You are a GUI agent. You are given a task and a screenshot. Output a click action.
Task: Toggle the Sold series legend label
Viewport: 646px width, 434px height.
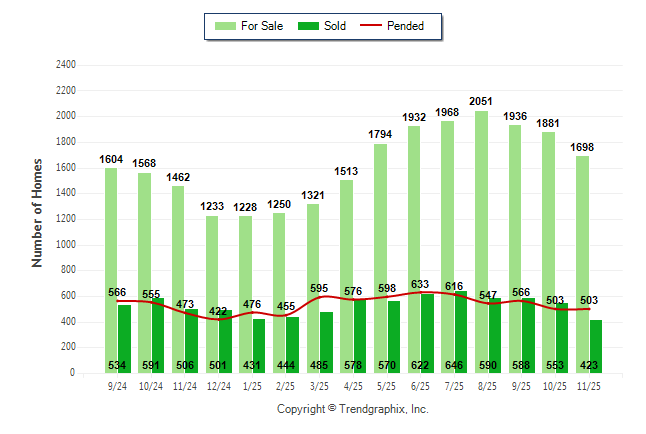click(335, 26)
